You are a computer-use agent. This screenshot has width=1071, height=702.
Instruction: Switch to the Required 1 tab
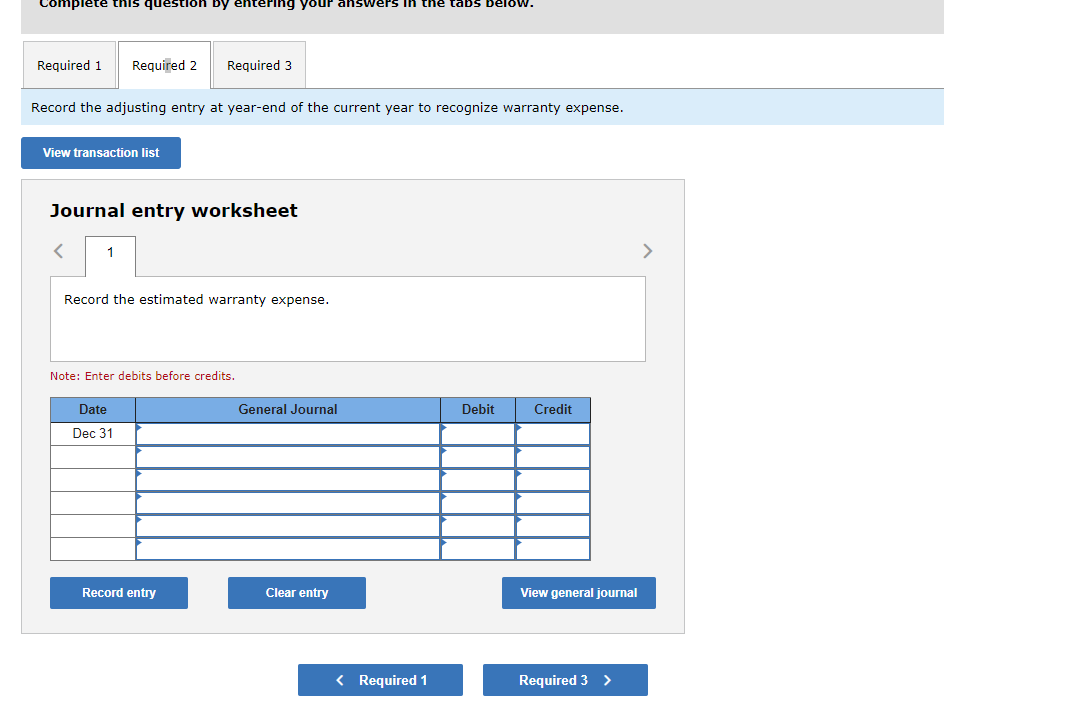point(69,64)
